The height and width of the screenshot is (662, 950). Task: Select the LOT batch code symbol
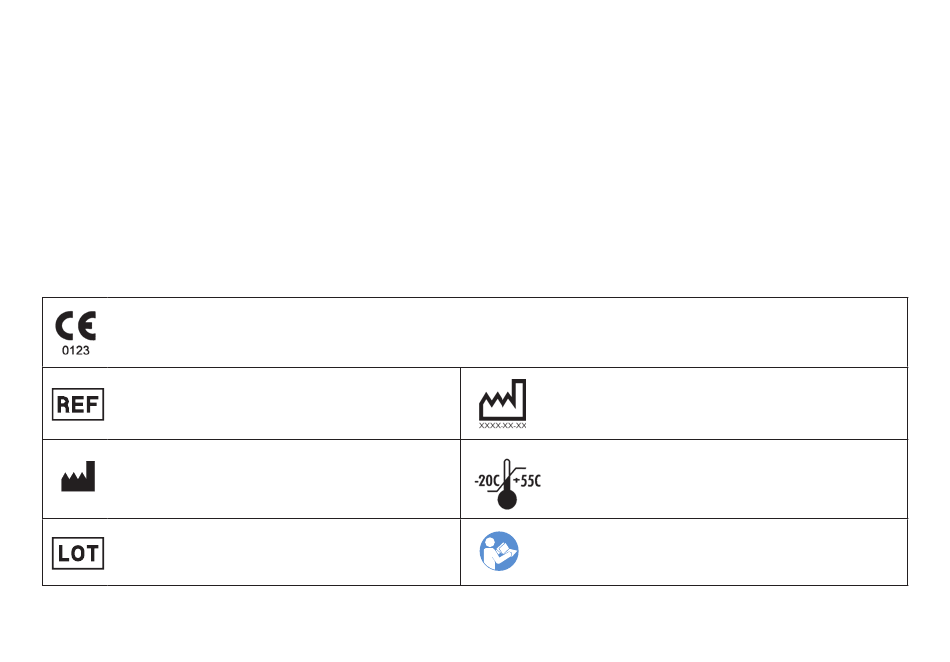click(78, 553)
